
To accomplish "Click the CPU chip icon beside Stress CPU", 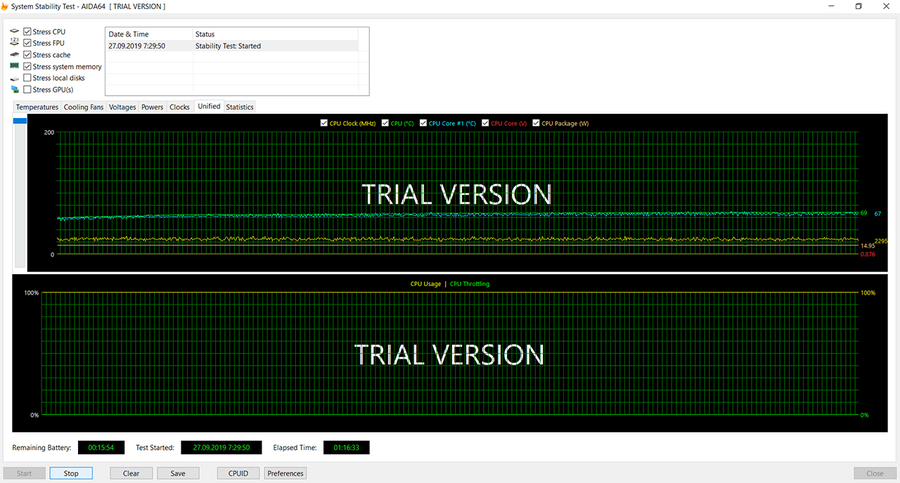I will click(14, 32).
